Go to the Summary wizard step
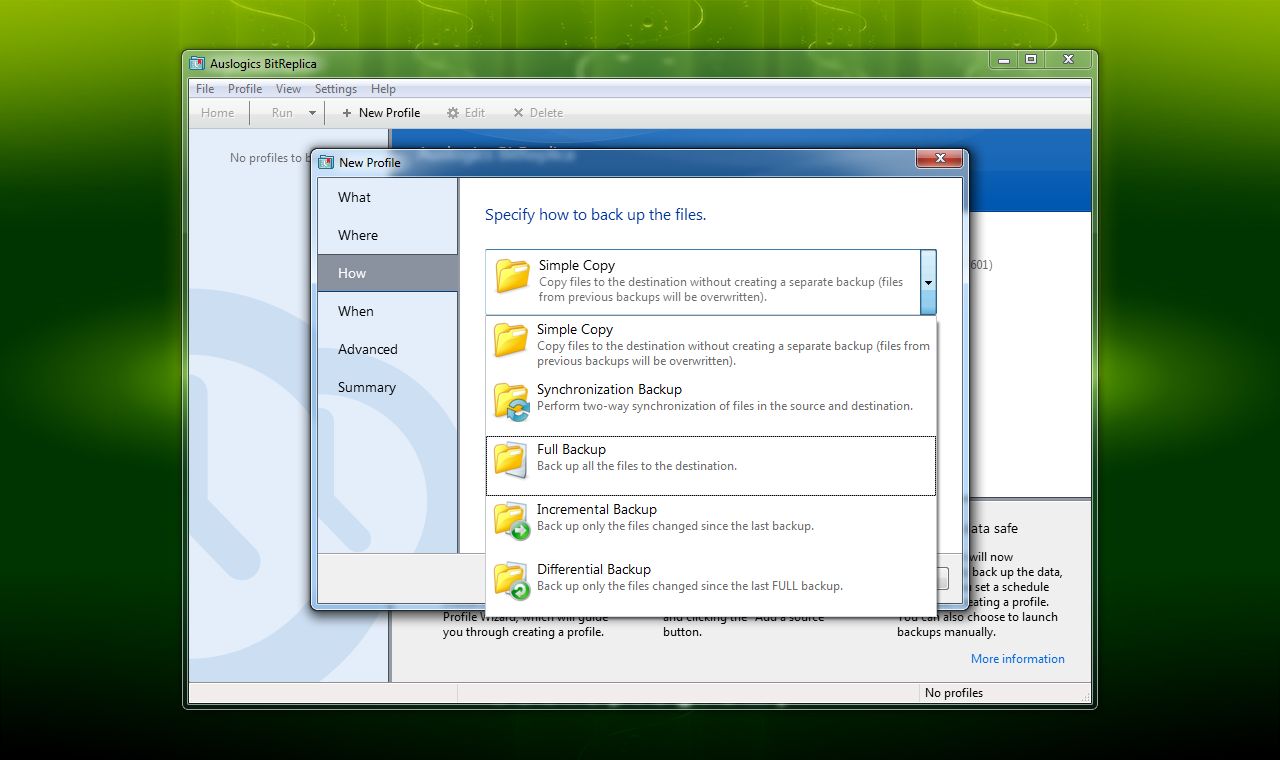 click(x=388, y=387)
